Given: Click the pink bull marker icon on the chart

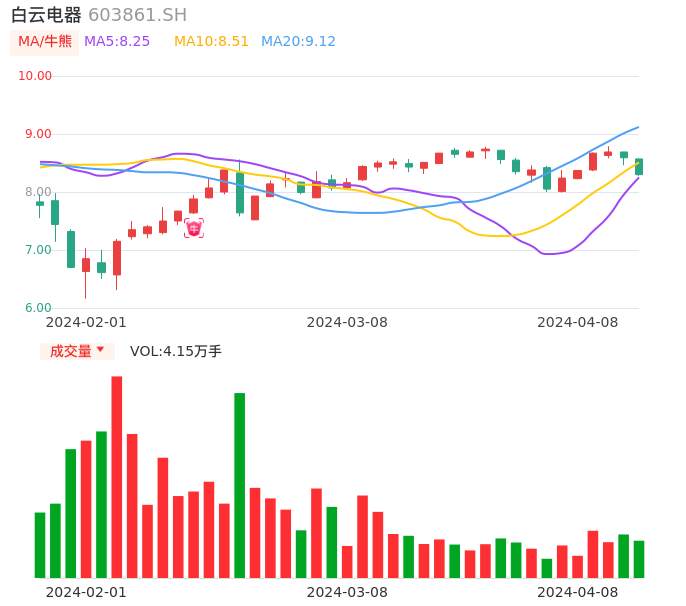Looking at the screenshot, I should (x=193, y=228).
